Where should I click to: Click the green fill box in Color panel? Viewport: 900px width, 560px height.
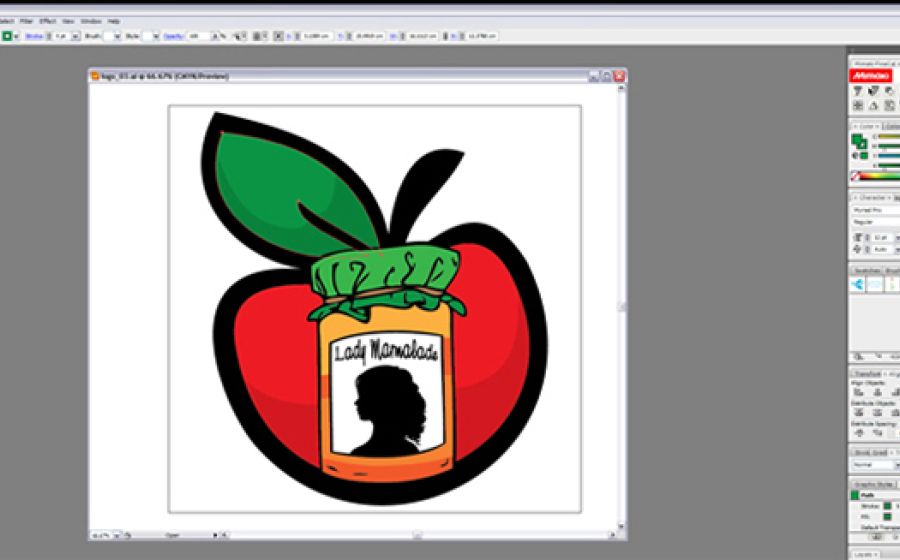(x=856, y=139)
